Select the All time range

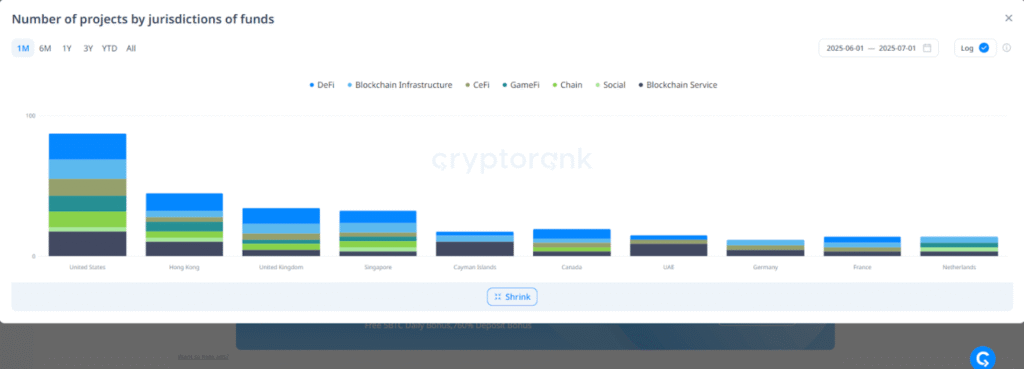pyautogui.click(x=131, y=48)
